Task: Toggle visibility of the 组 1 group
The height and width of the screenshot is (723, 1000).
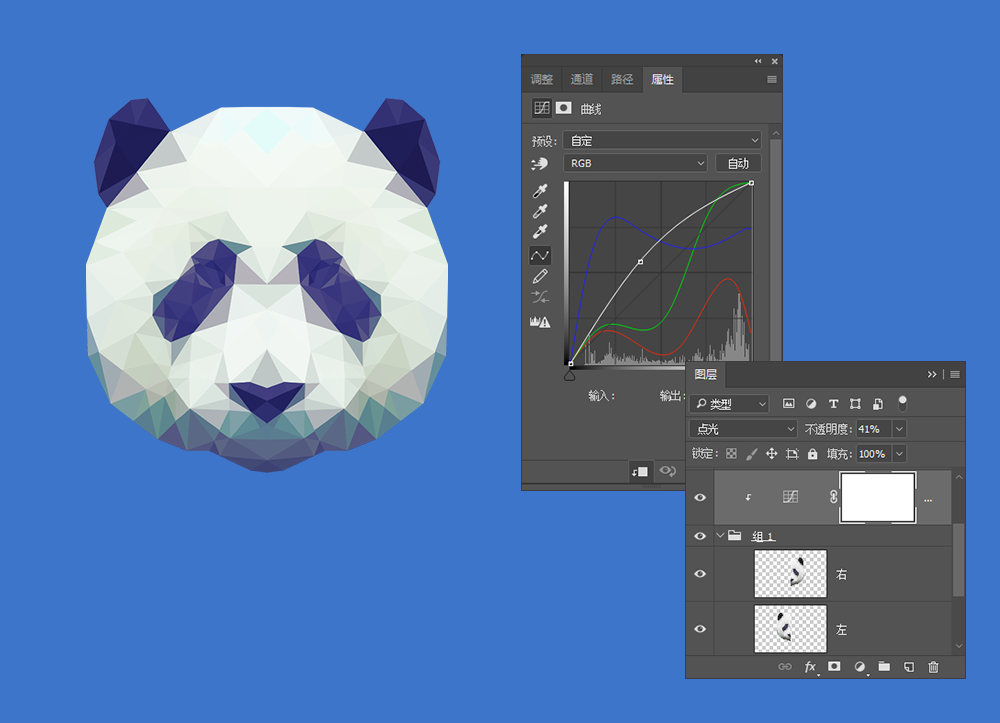Action: tap(700, 536)
